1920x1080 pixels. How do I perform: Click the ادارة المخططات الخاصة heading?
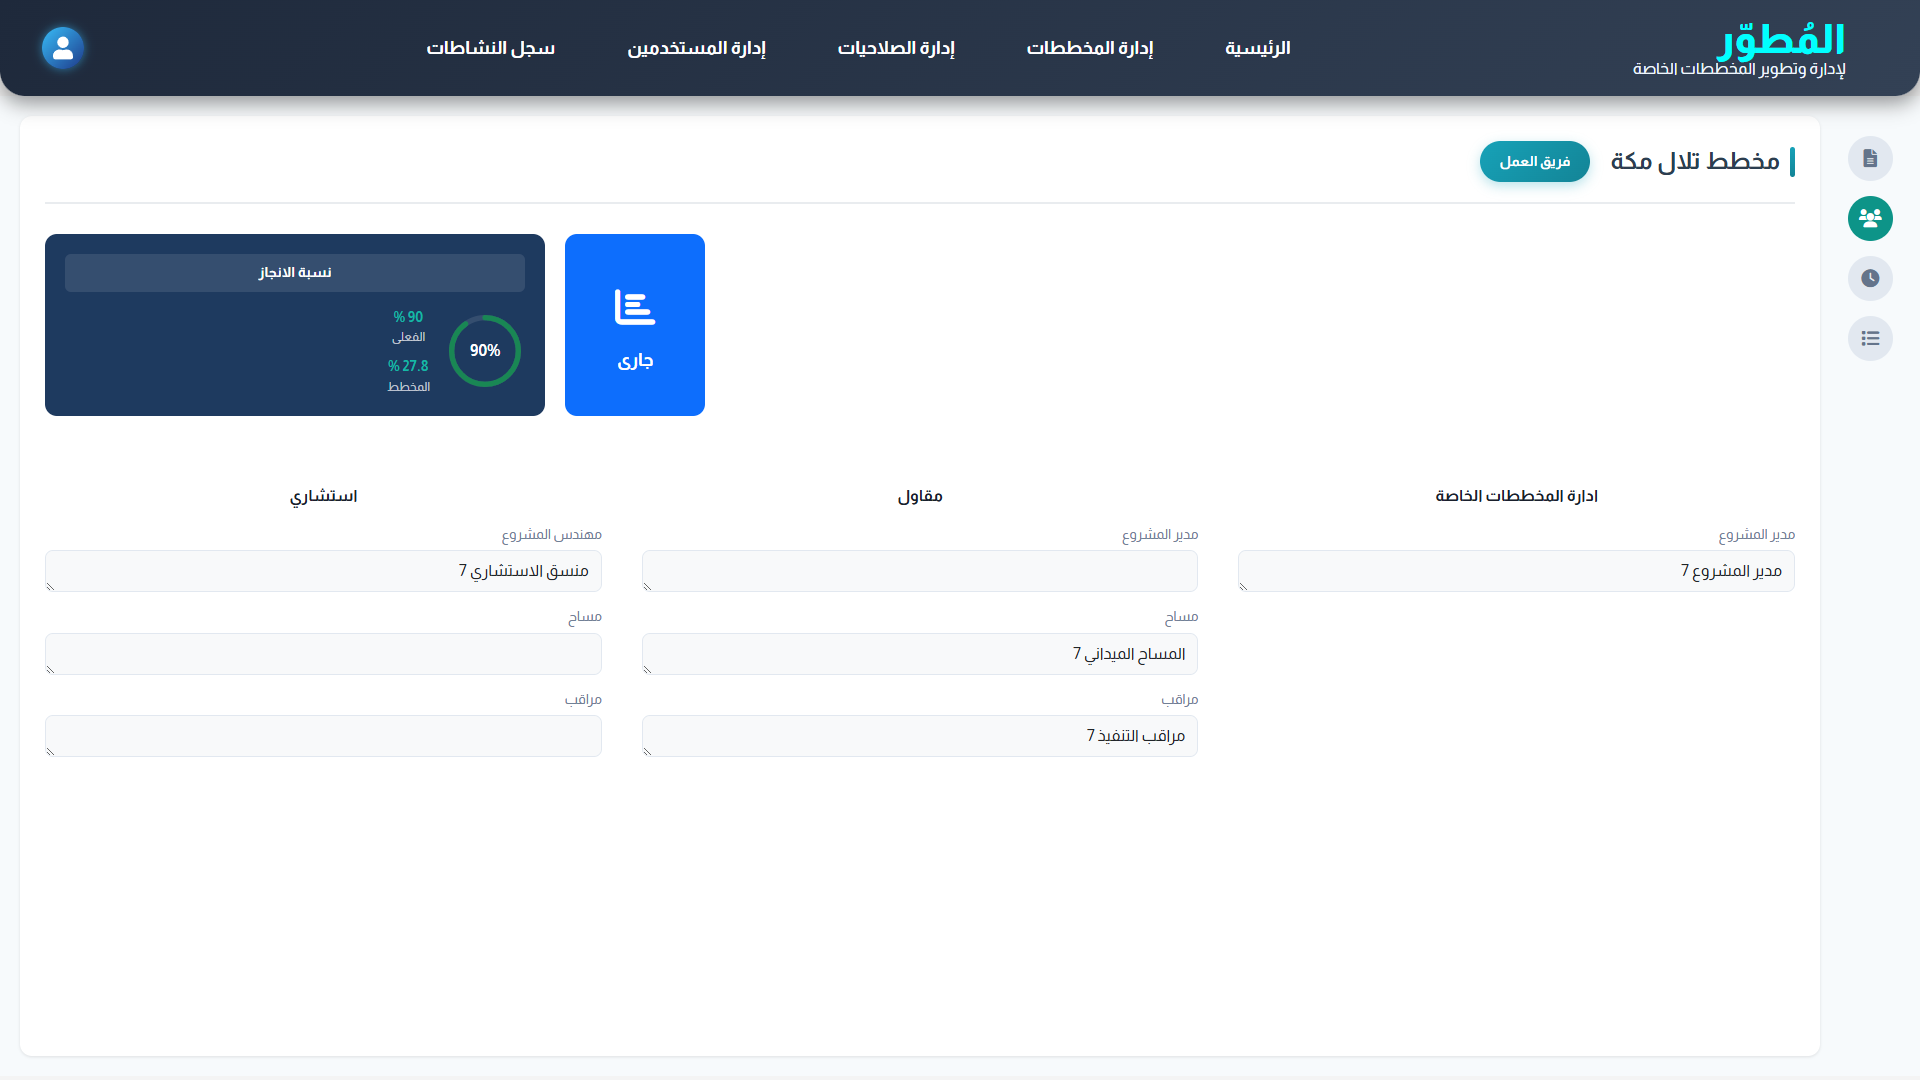click(1516, 496)
